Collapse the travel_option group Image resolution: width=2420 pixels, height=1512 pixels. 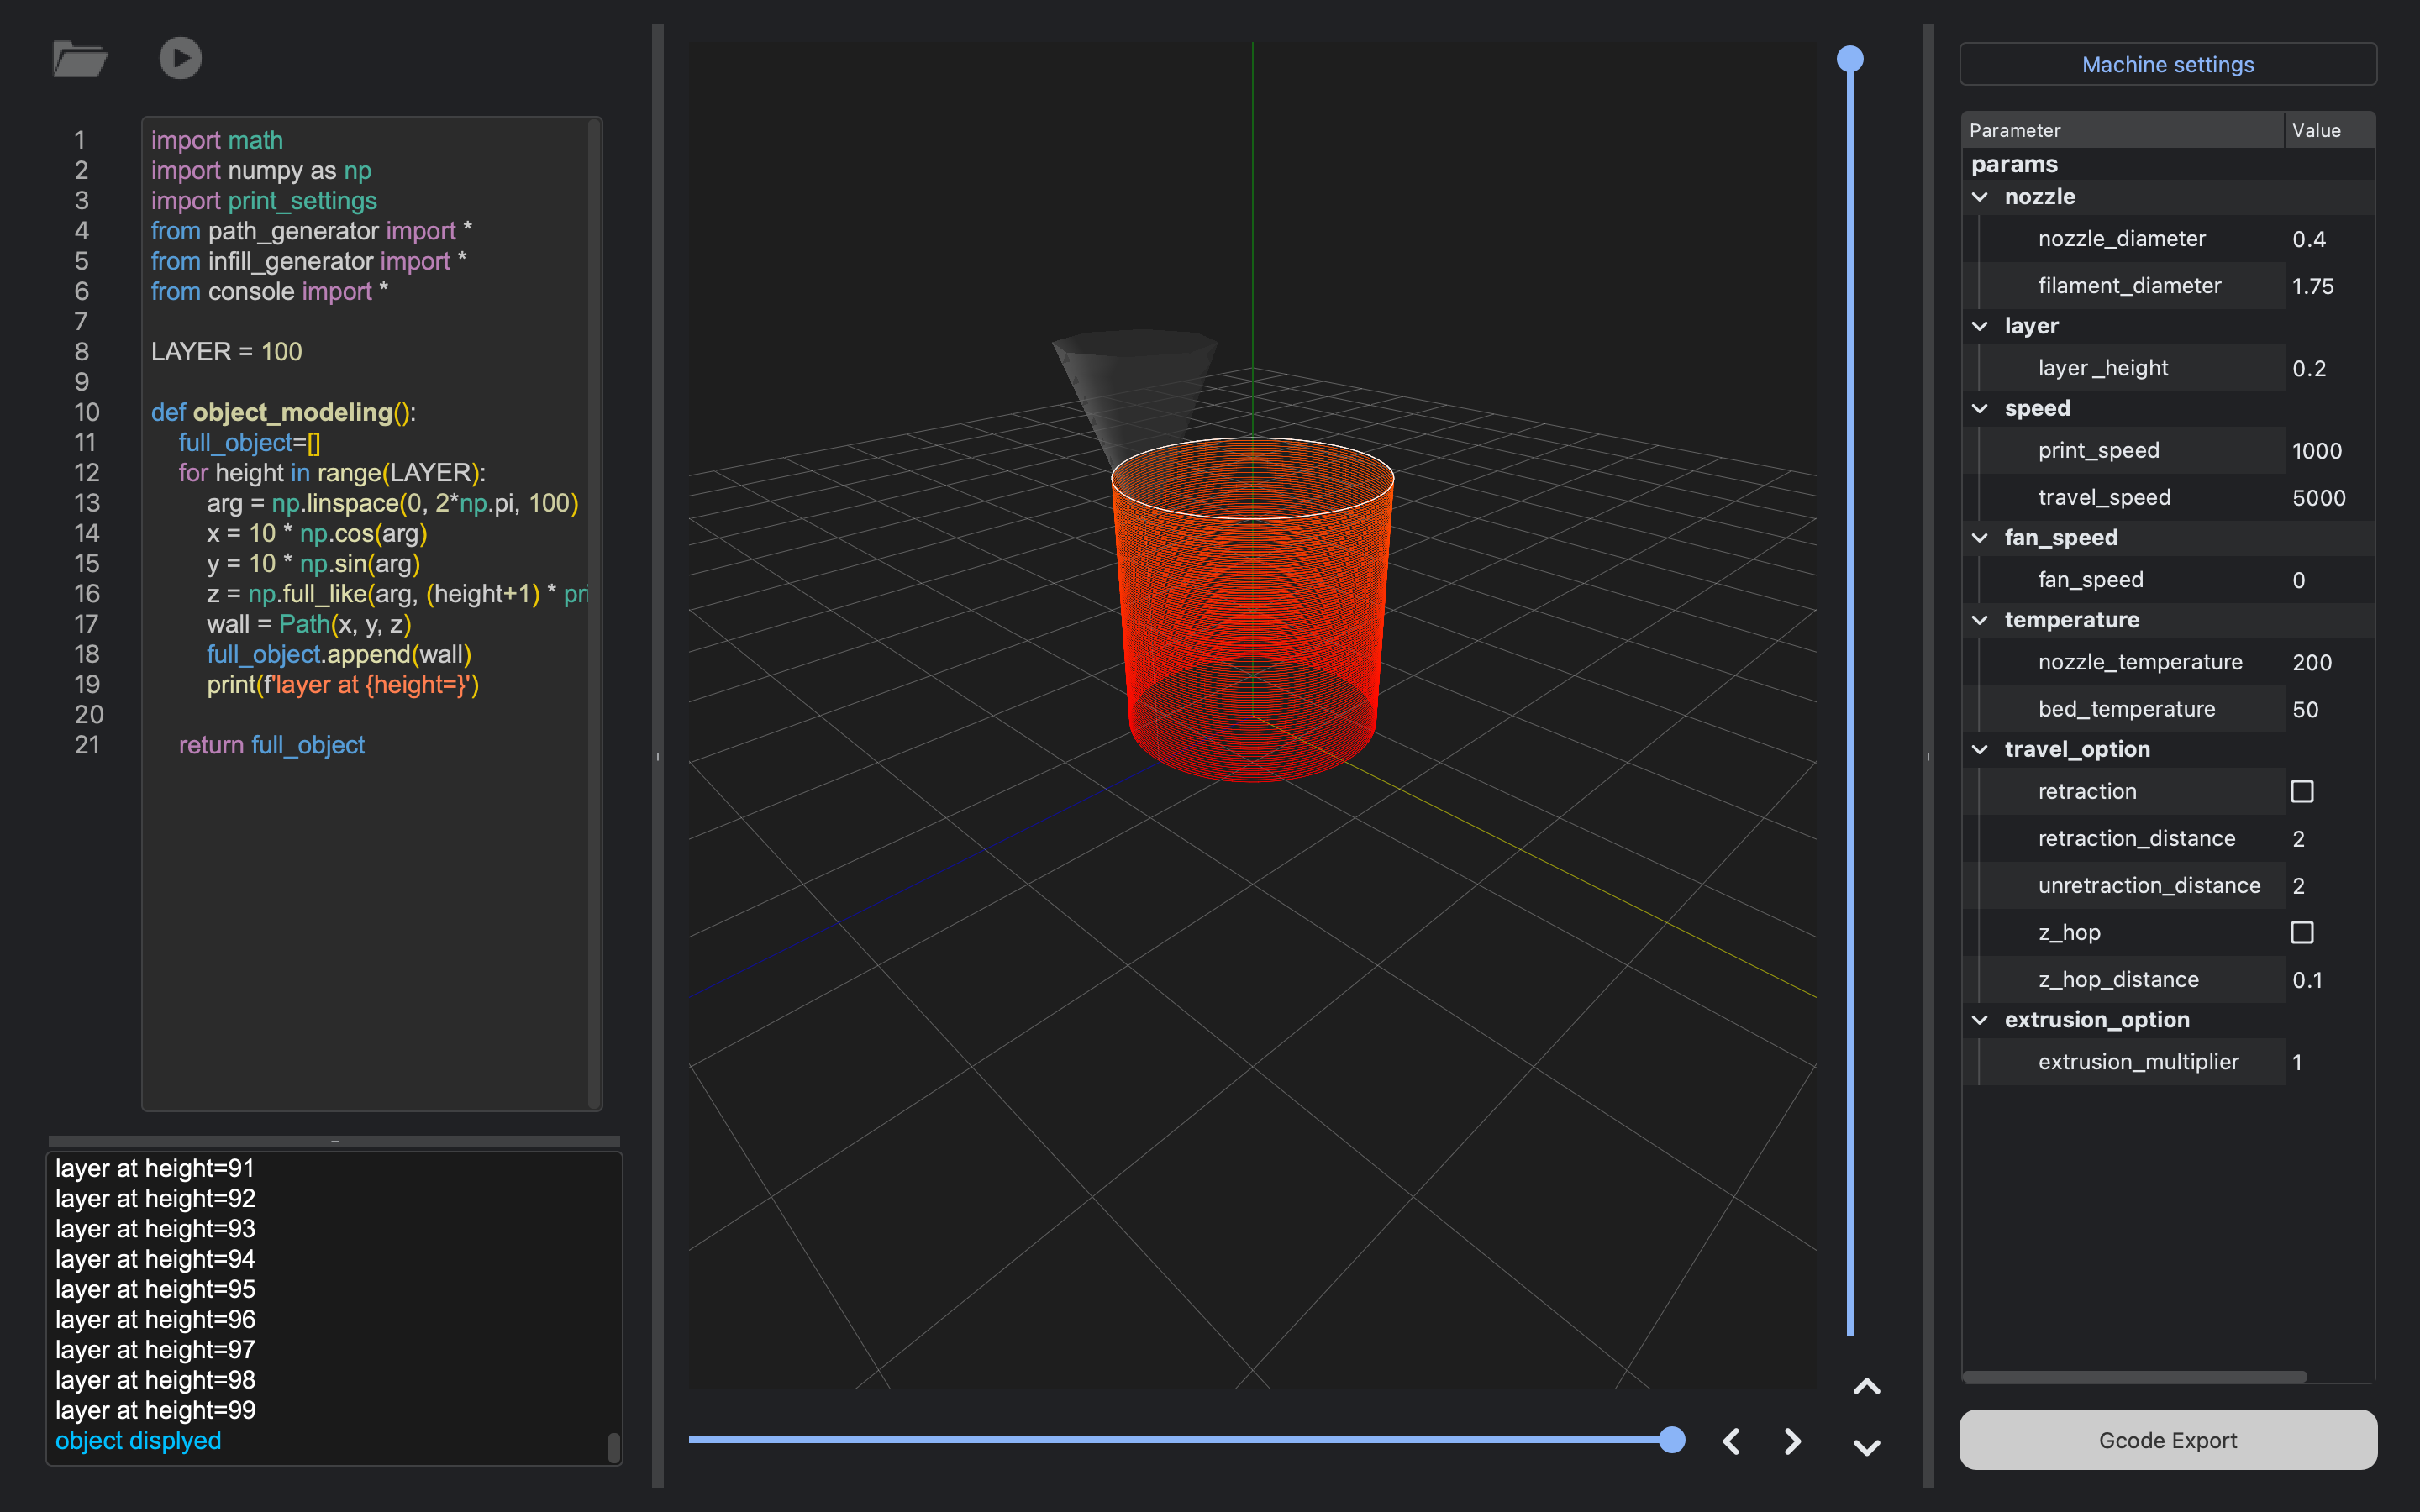(x=1980, y=749)
